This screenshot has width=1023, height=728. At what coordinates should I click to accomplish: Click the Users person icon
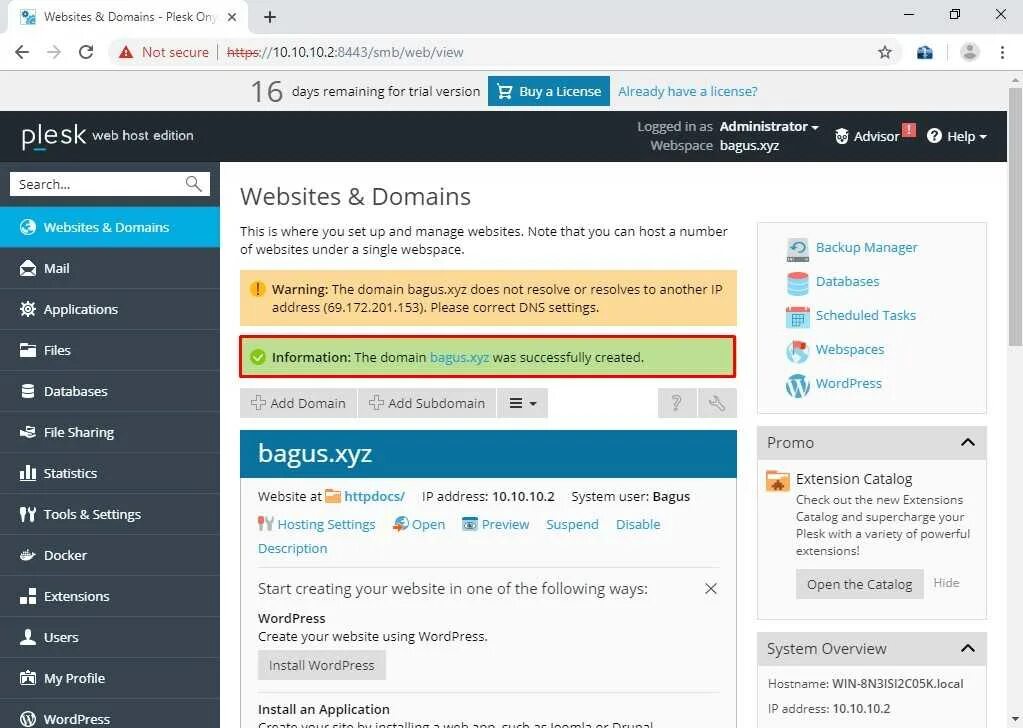click(27, 637)
